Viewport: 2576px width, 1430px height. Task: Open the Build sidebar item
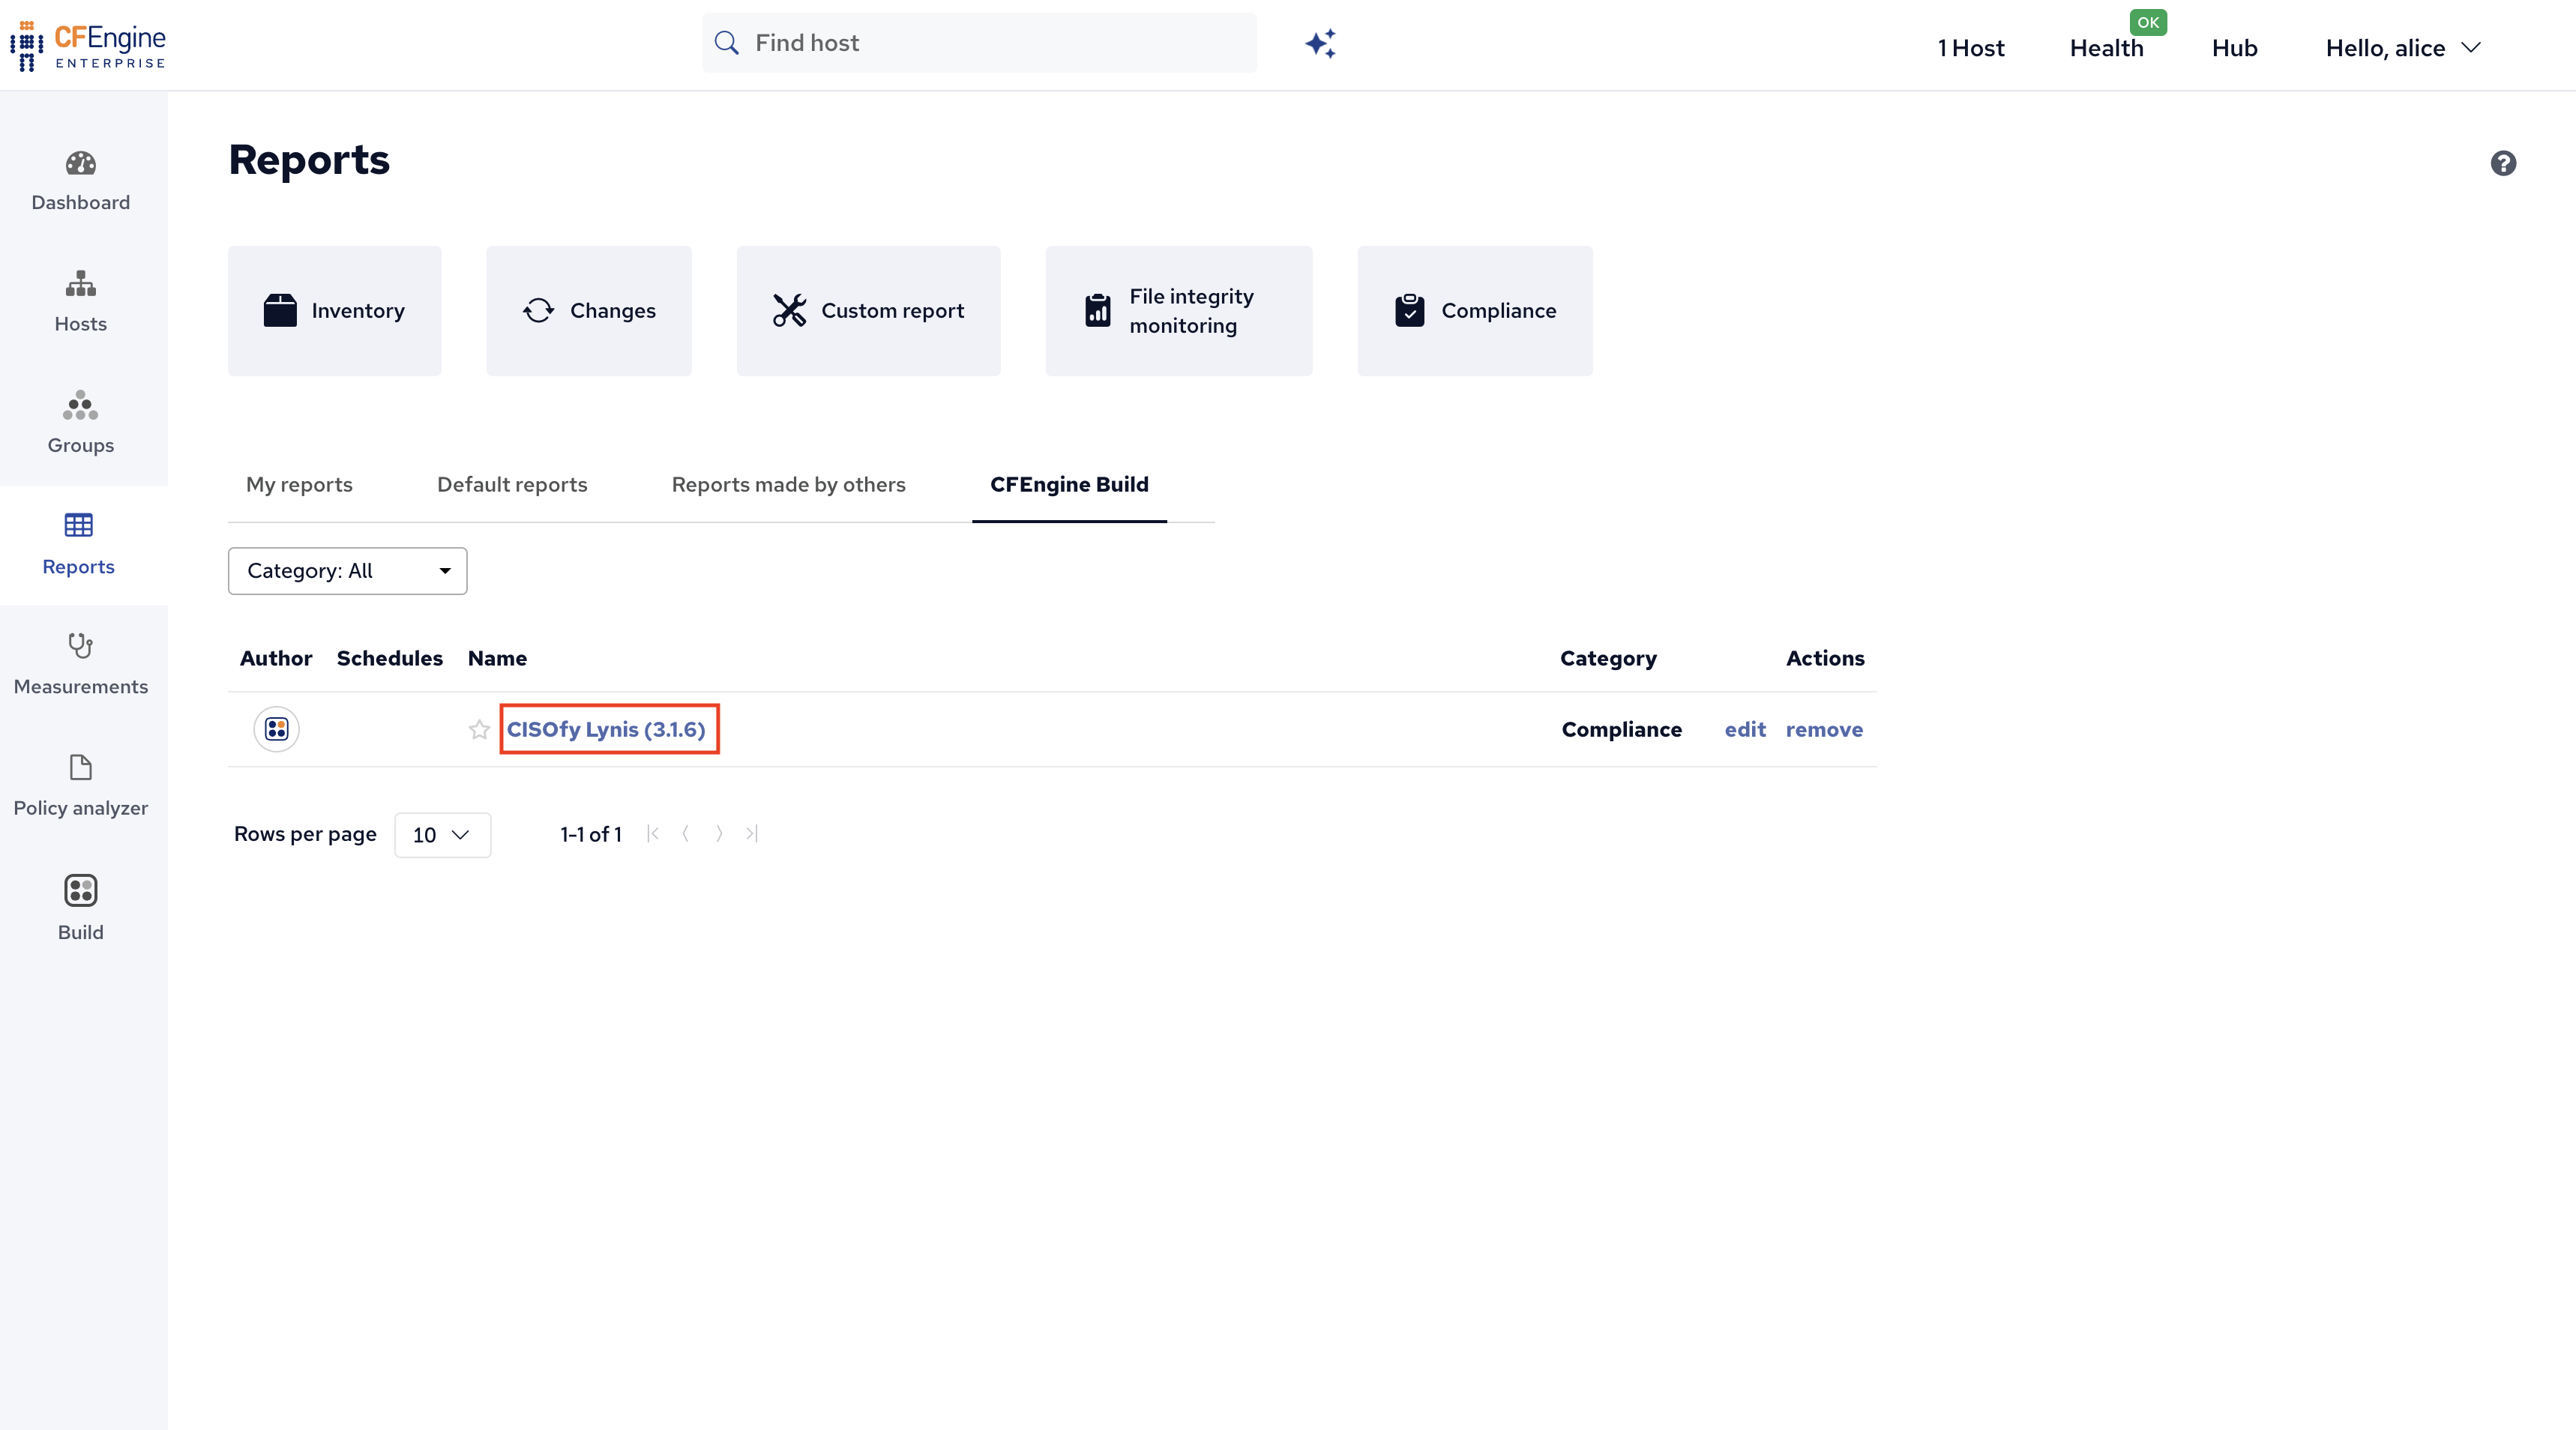click(81, 909)
